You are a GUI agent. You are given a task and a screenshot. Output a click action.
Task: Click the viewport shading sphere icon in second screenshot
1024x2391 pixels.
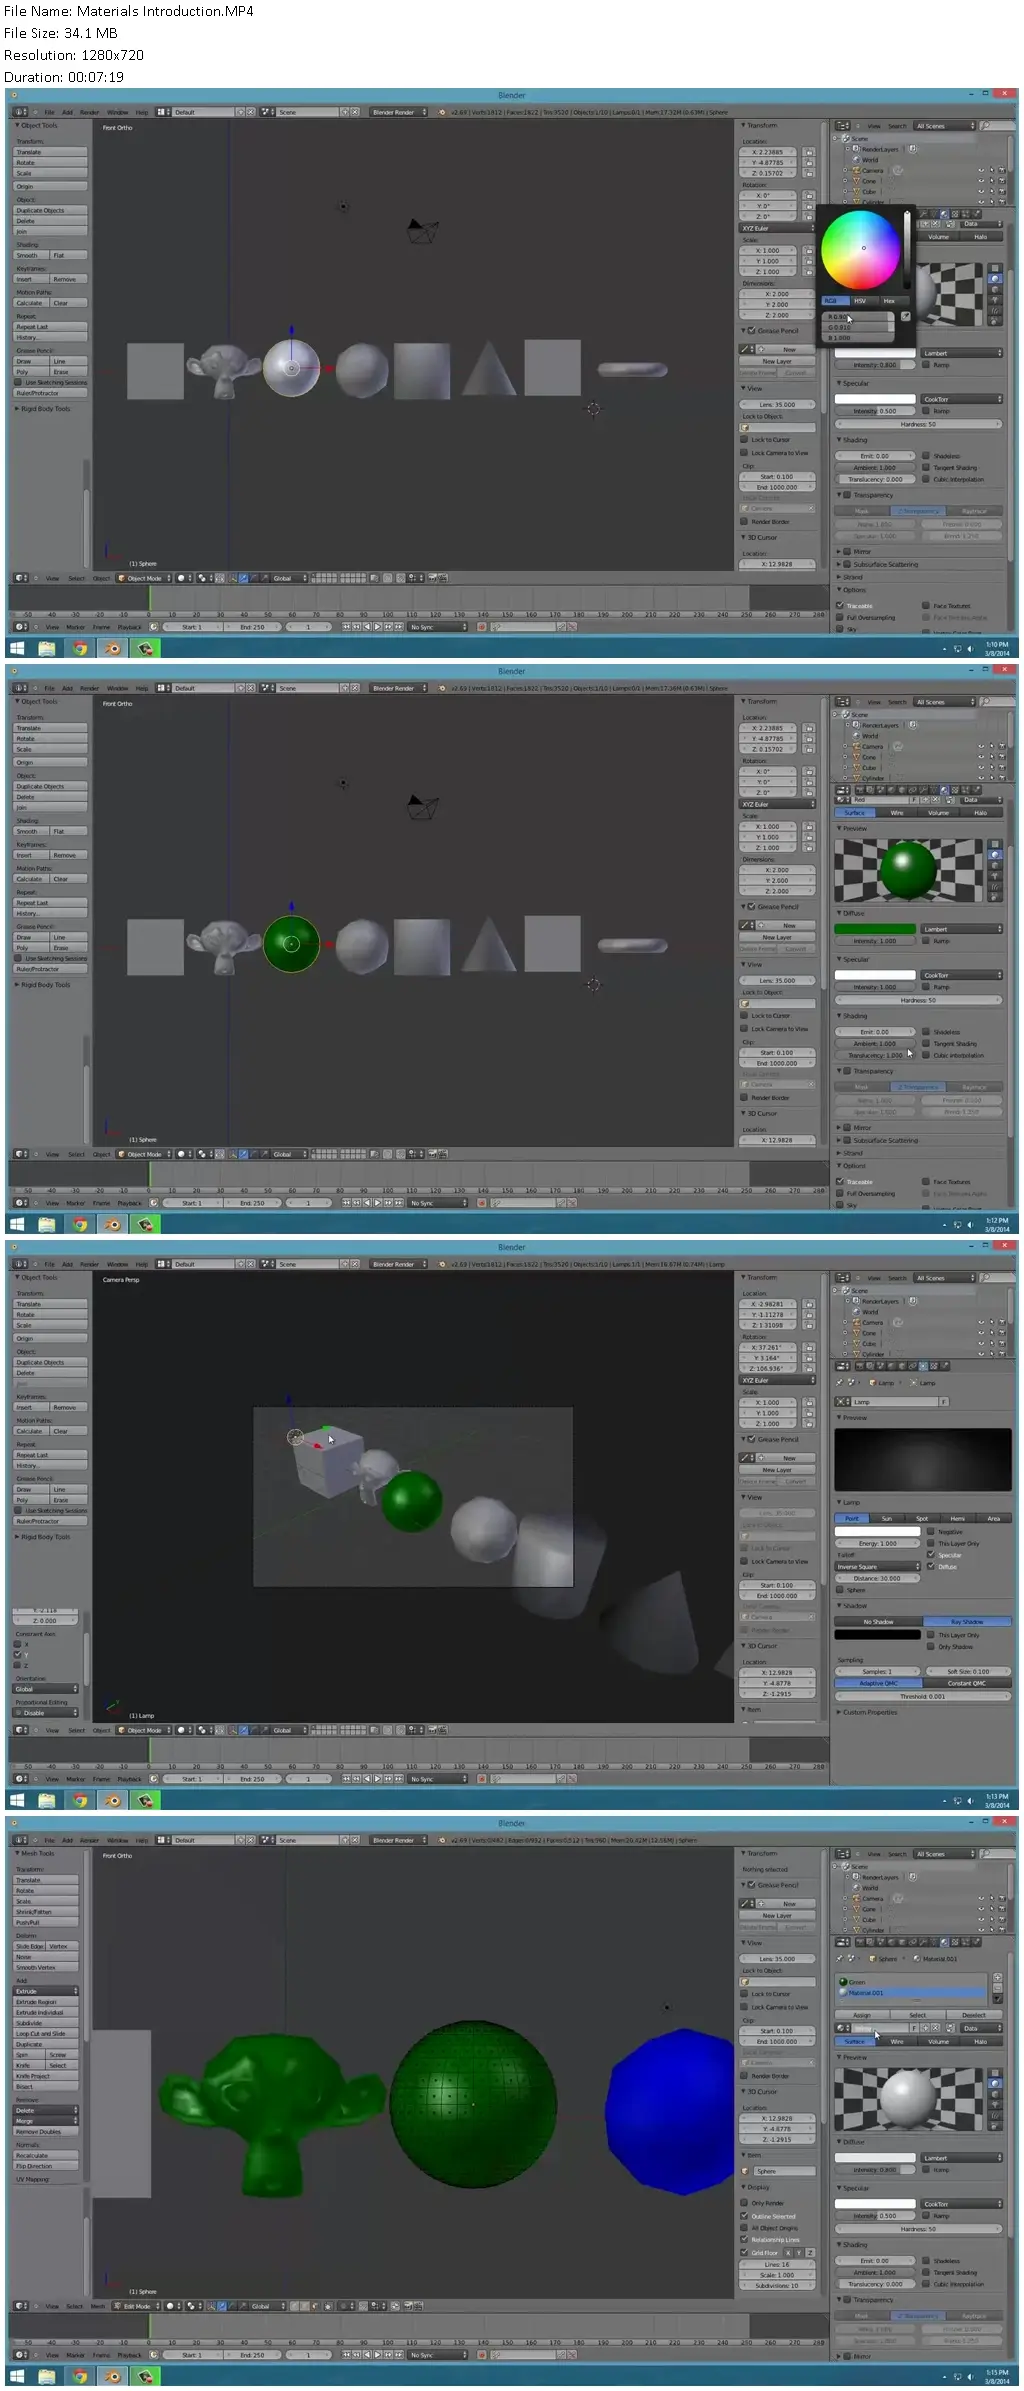(182, 1154)
